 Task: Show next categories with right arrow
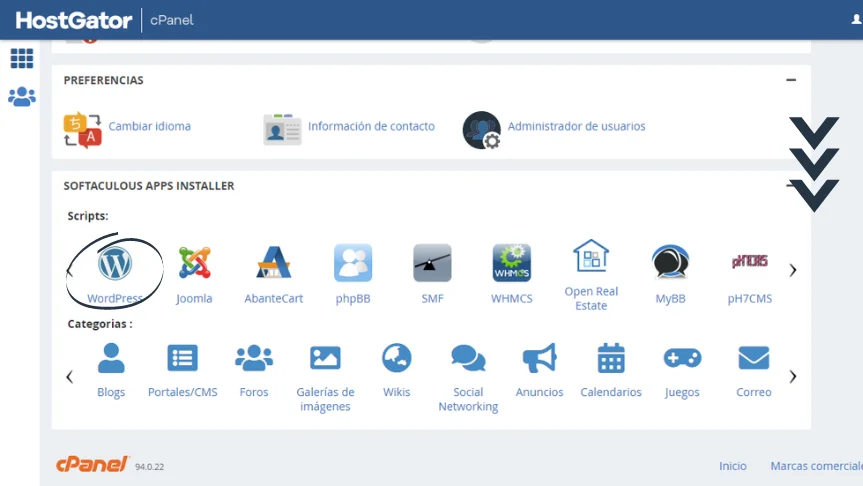click(793, 376)
